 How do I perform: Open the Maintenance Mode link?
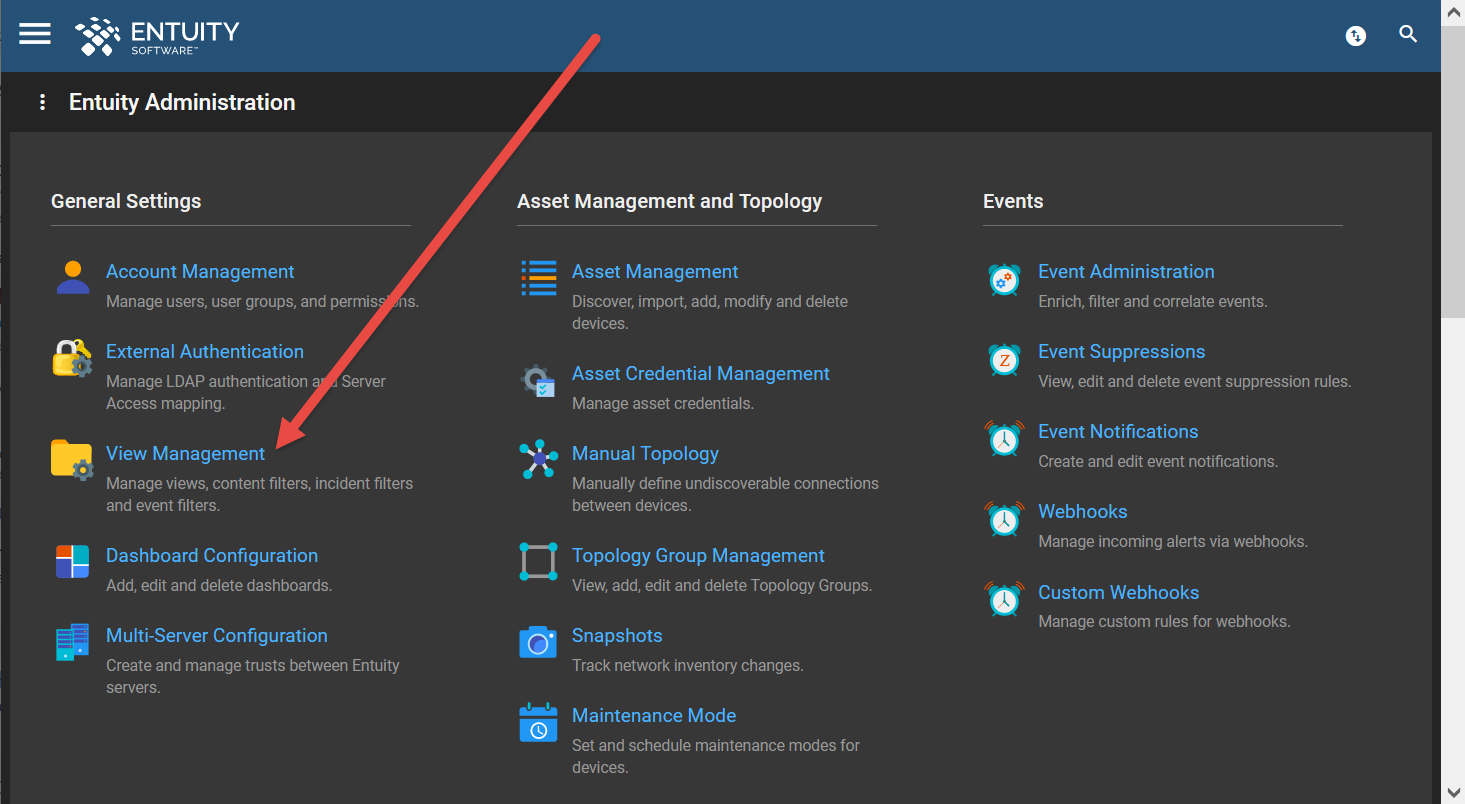point(654,716)
